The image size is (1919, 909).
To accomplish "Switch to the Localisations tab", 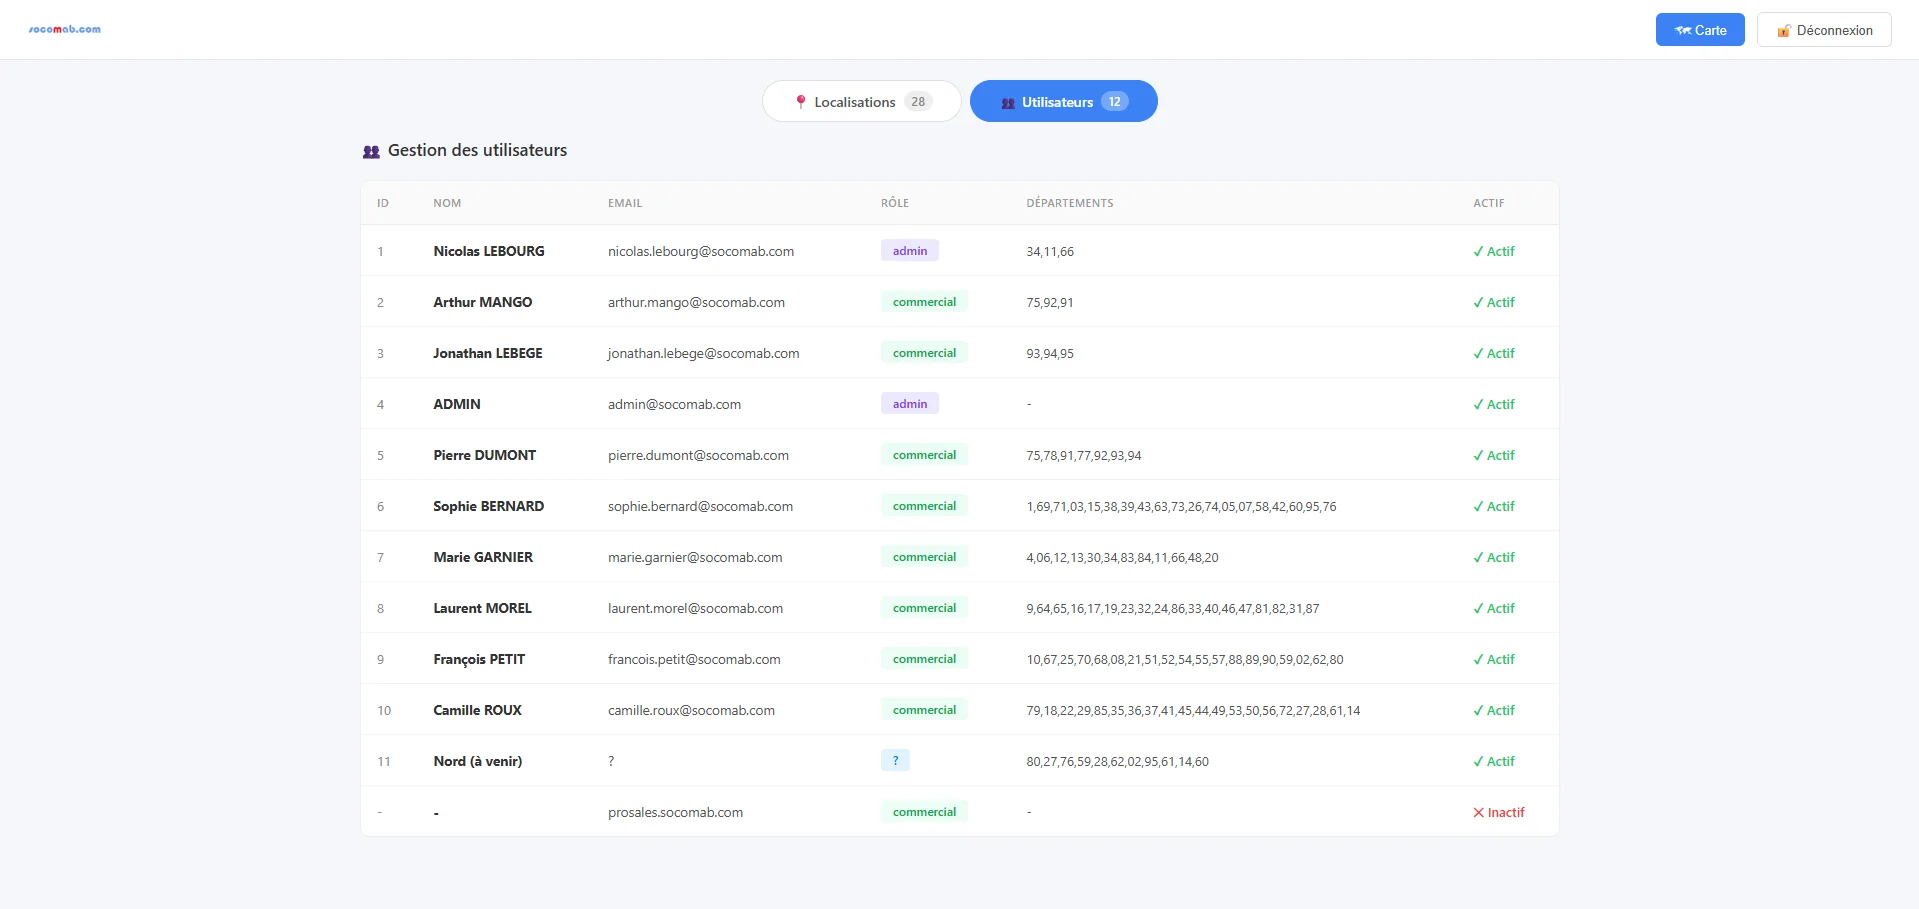I will tap(861, 101).
